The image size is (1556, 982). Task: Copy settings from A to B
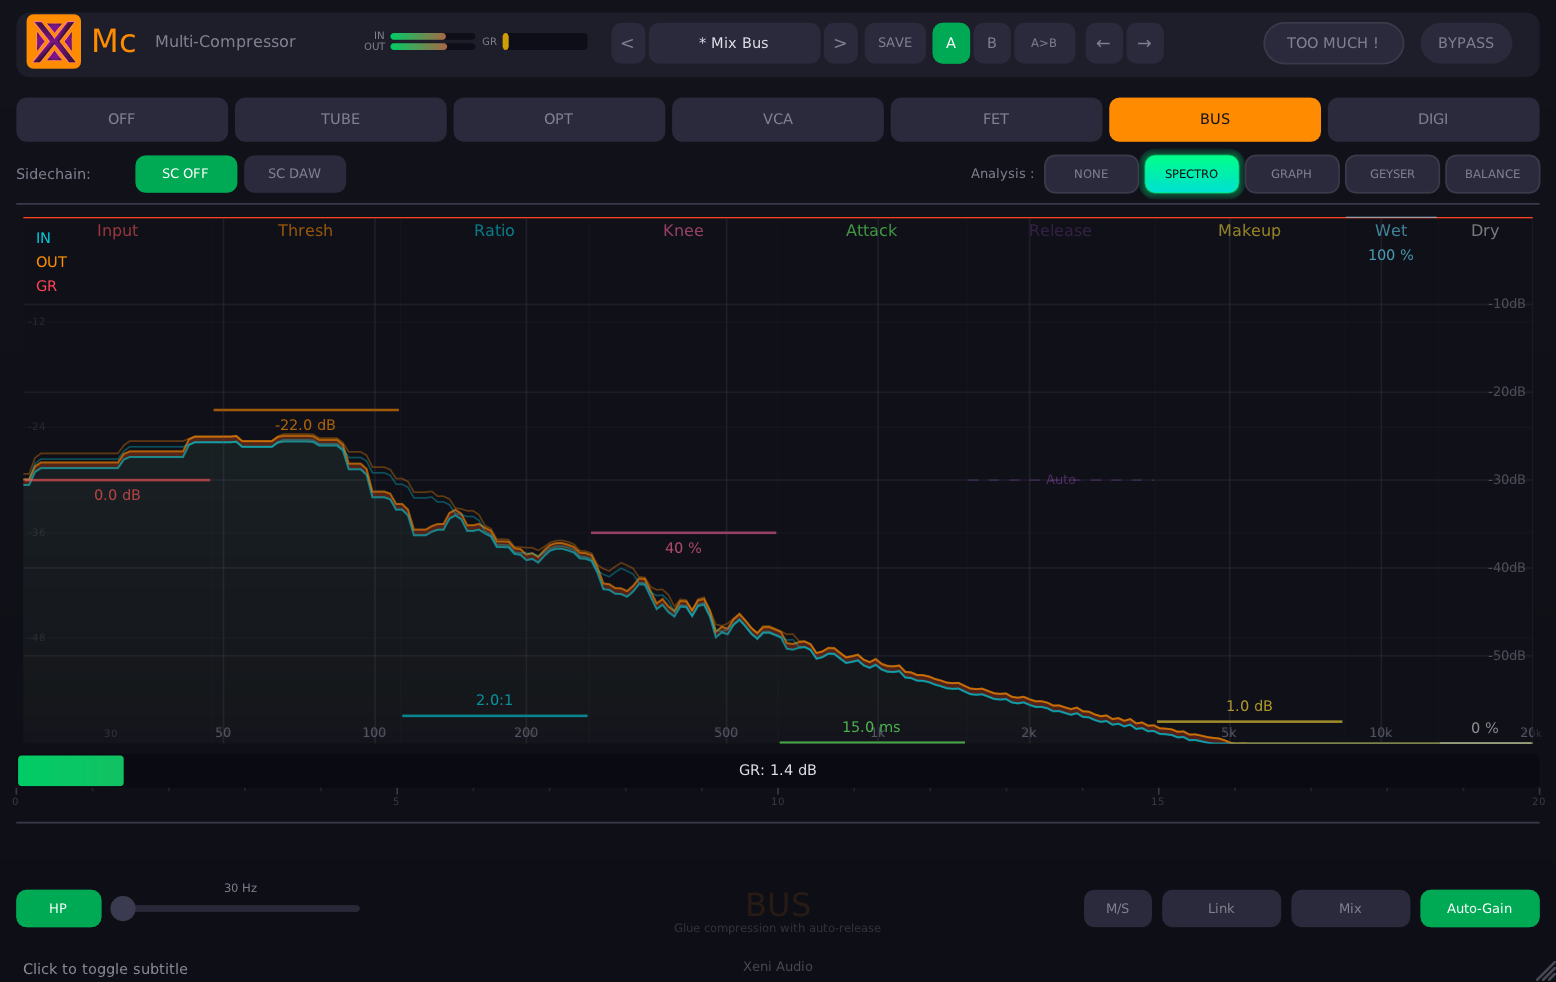click(x=1044, y=43)
